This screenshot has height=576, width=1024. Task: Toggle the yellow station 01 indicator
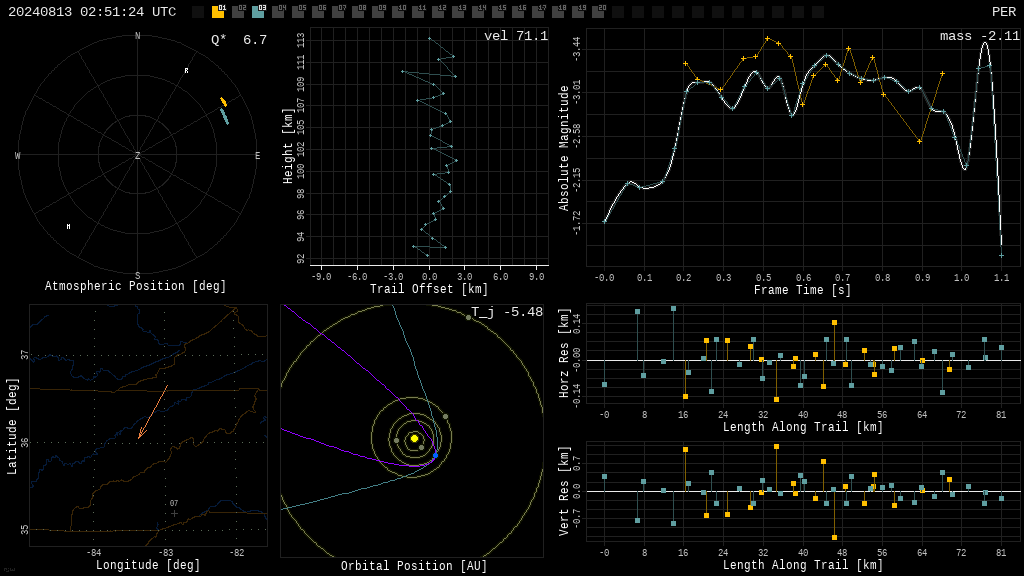(218, 12)
